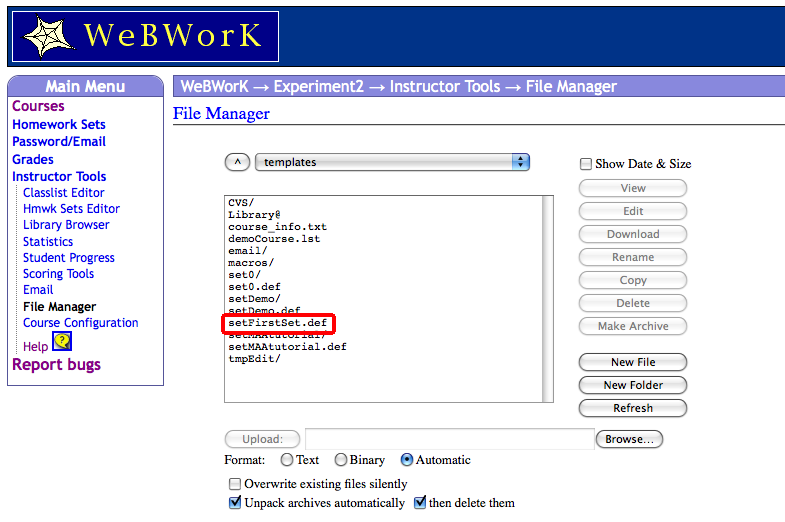Select the Automatic format radio button
Screen dimensions: 785x522
(x=407, y=460)
